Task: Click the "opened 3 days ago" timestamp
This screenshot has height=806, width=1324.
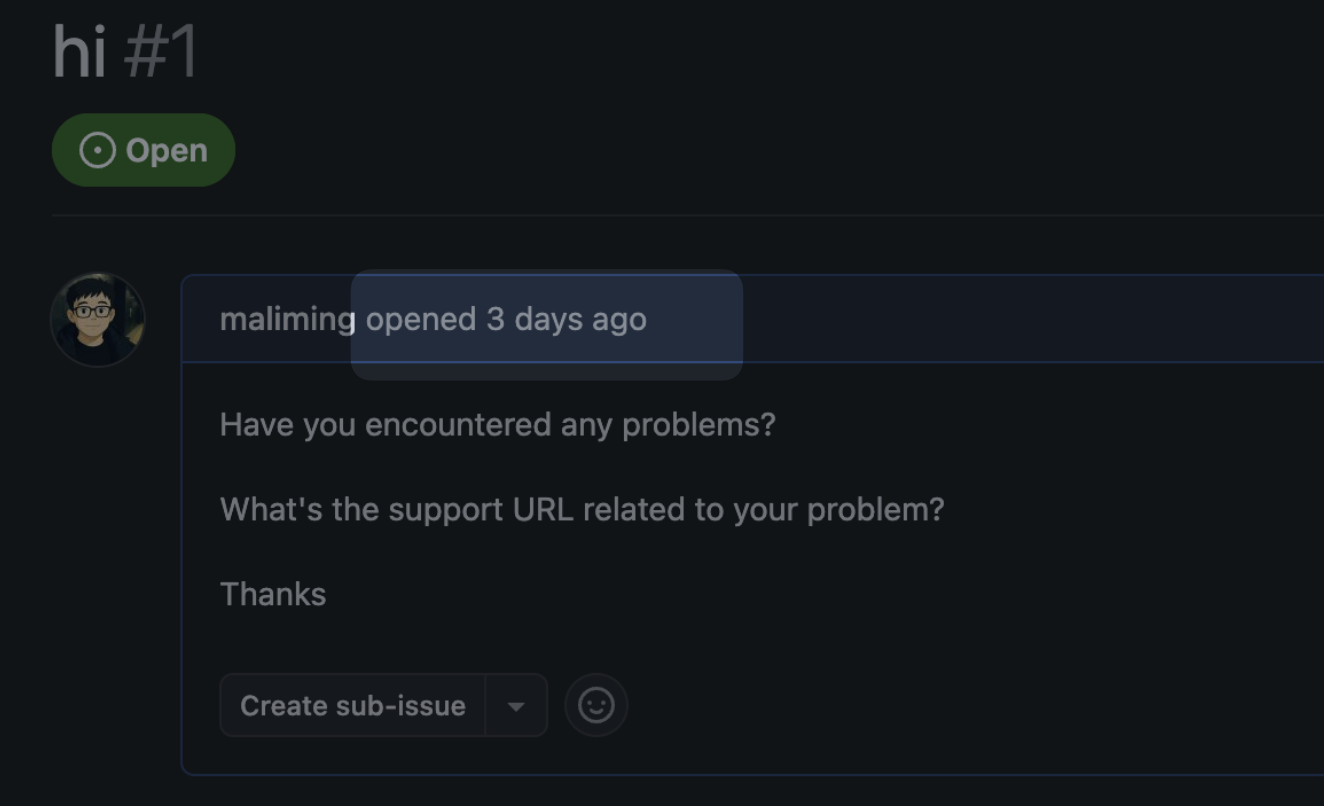Action: point(506,319)
